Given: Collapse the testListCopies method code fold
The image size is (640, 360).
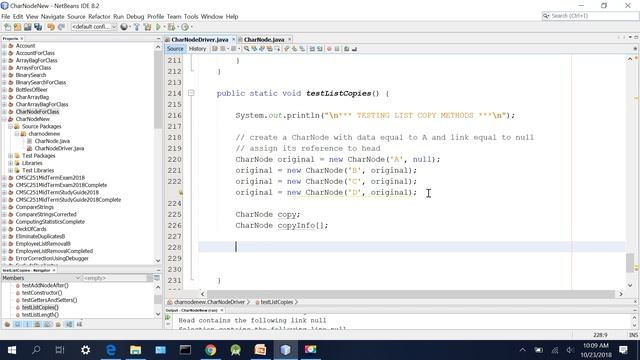Looking at the screenshot, I should (x=191, y=93).
